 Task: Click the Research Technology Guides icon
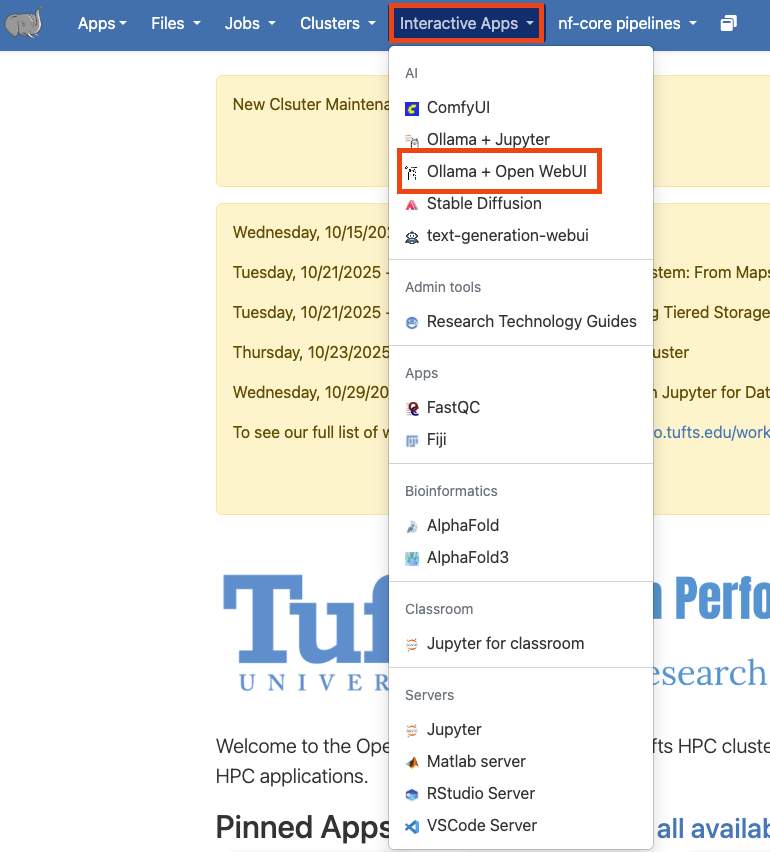412,323
